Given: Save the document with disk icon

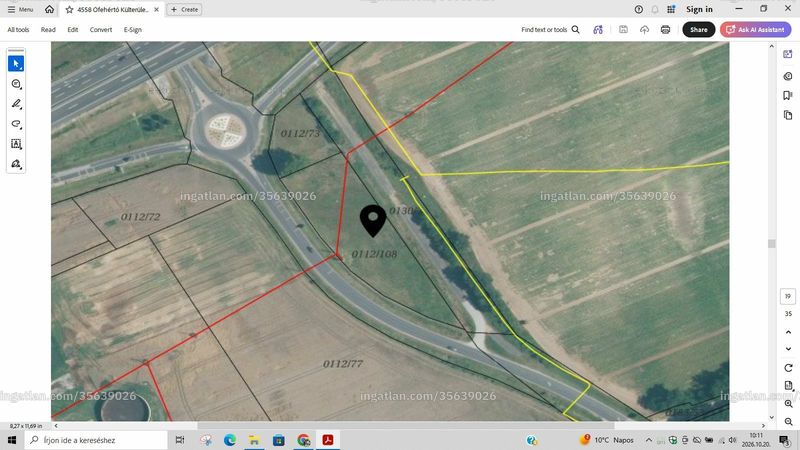Looking at the screenshot, I should coord(623,30).
